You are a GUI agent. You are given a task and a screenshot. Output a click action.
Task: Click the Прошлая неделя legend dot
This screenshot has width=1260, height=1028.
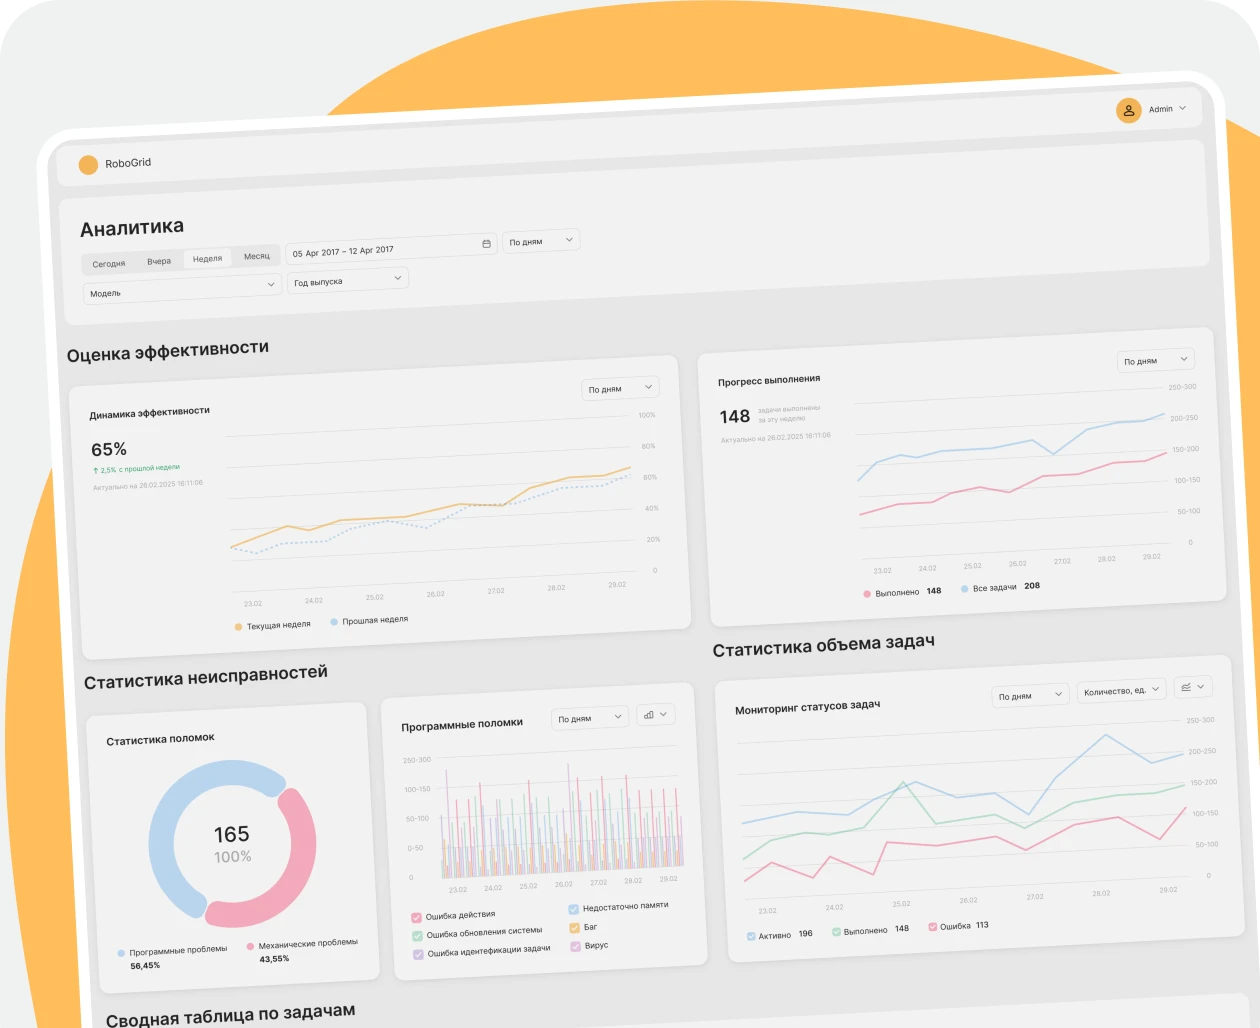coord(334,622)
